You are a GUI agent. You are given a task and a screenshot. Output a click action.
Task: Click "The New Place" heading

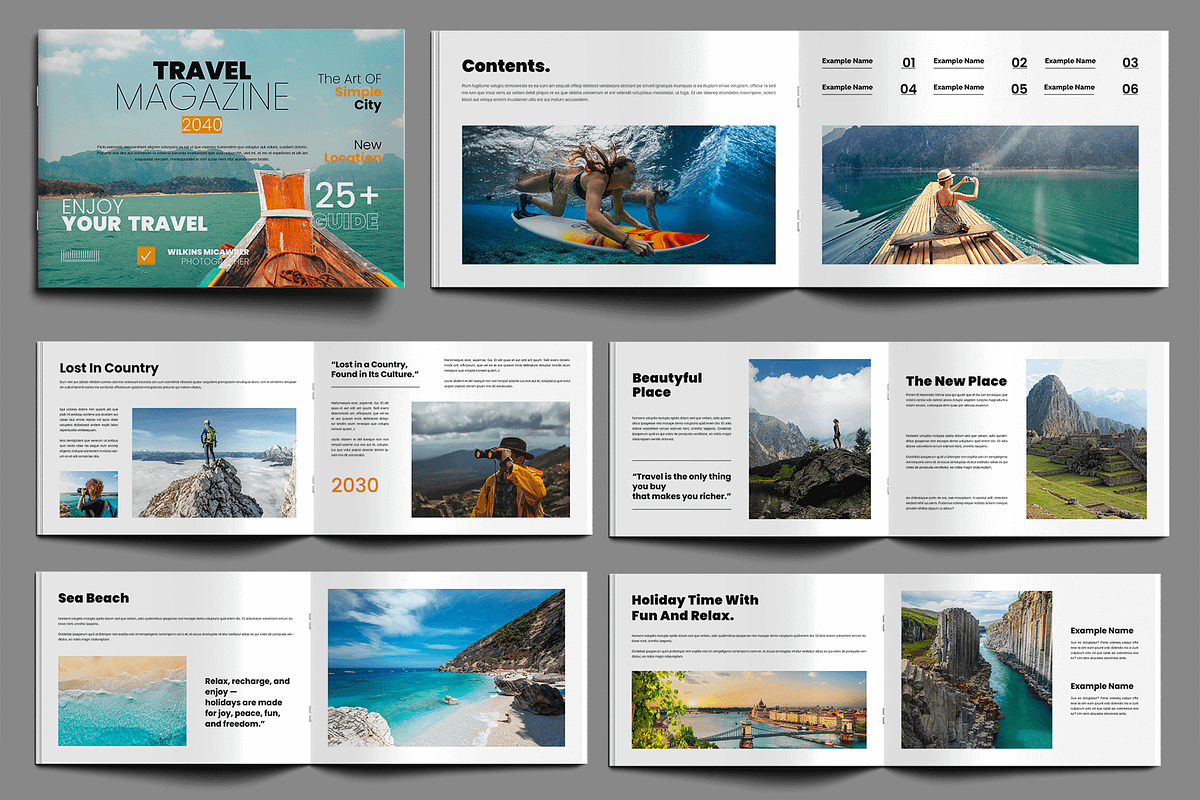(956, 381)
